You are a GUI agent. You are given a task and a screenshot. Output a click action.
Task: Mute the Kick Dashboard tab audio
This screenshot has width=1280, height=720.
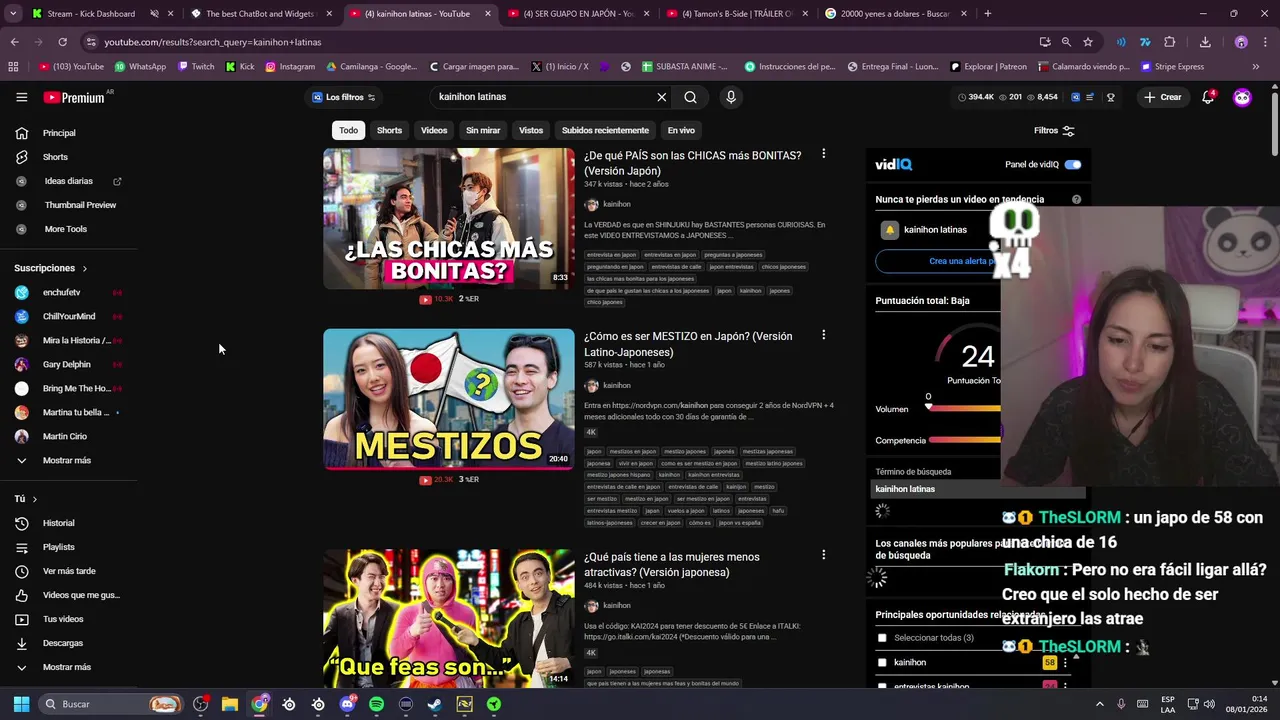(x=154, y=14)
